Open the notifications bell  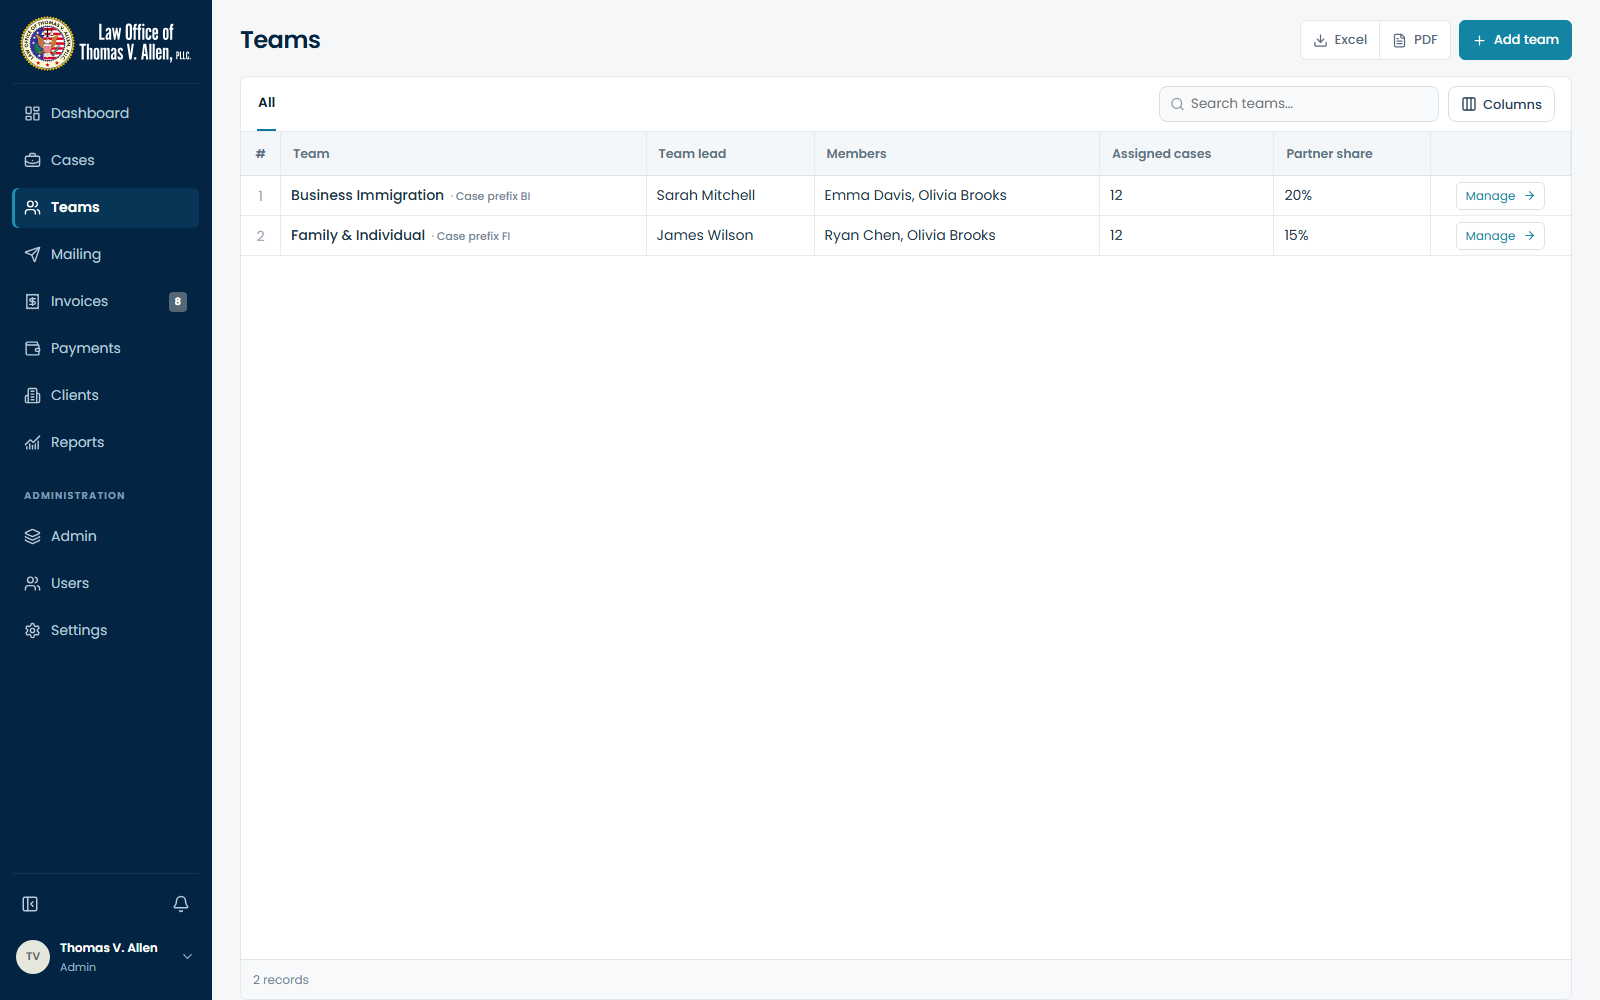181,904
